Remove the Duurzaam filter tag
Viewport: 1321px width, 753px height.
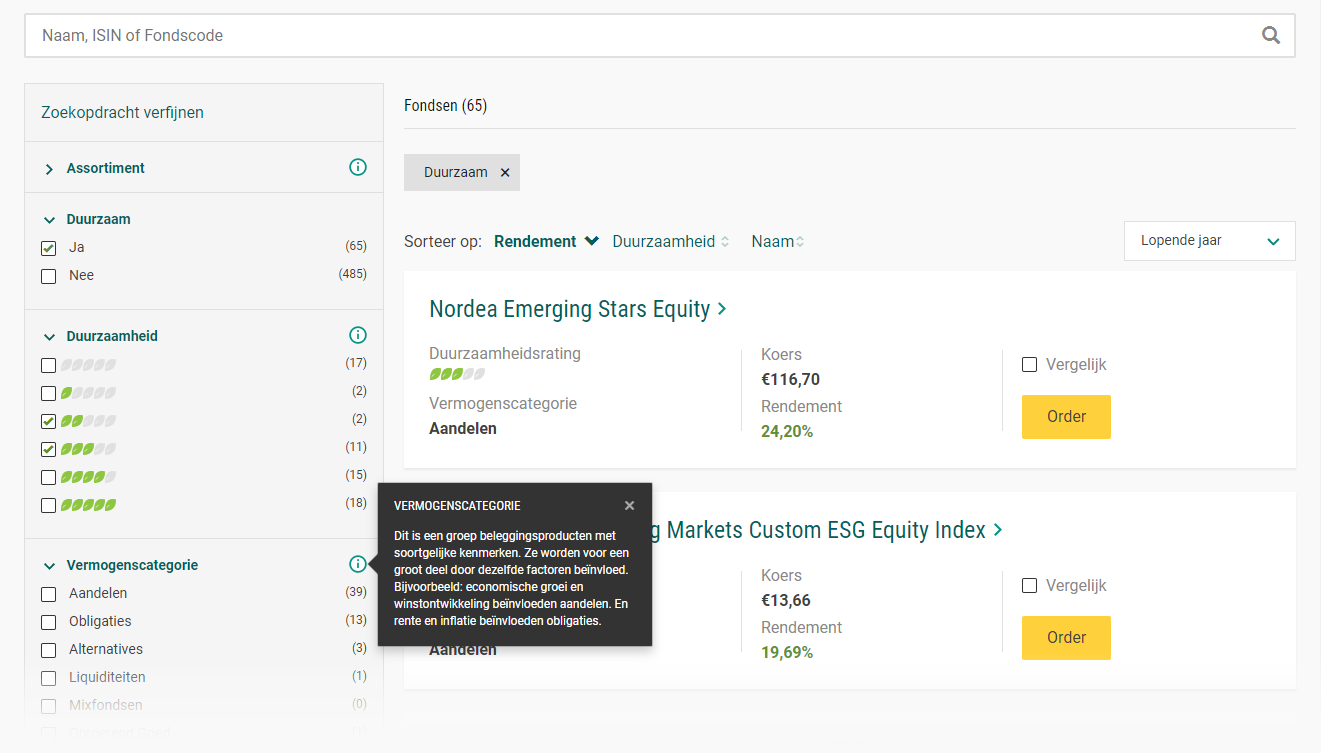(505, 172)
